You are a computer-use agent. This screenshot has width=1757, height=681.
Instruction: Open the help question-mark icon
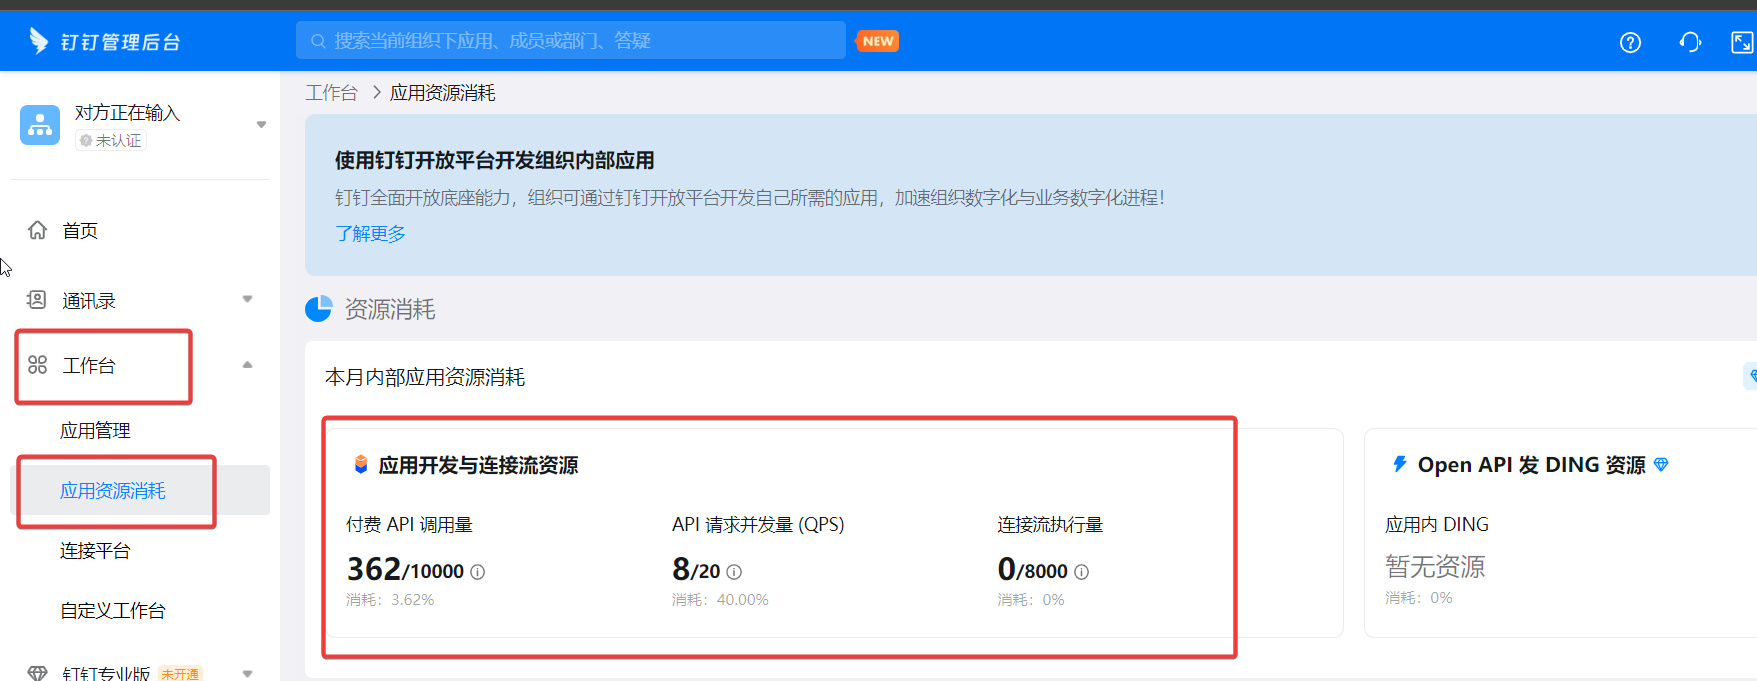pyautogui.click(x=1630, y=42)
